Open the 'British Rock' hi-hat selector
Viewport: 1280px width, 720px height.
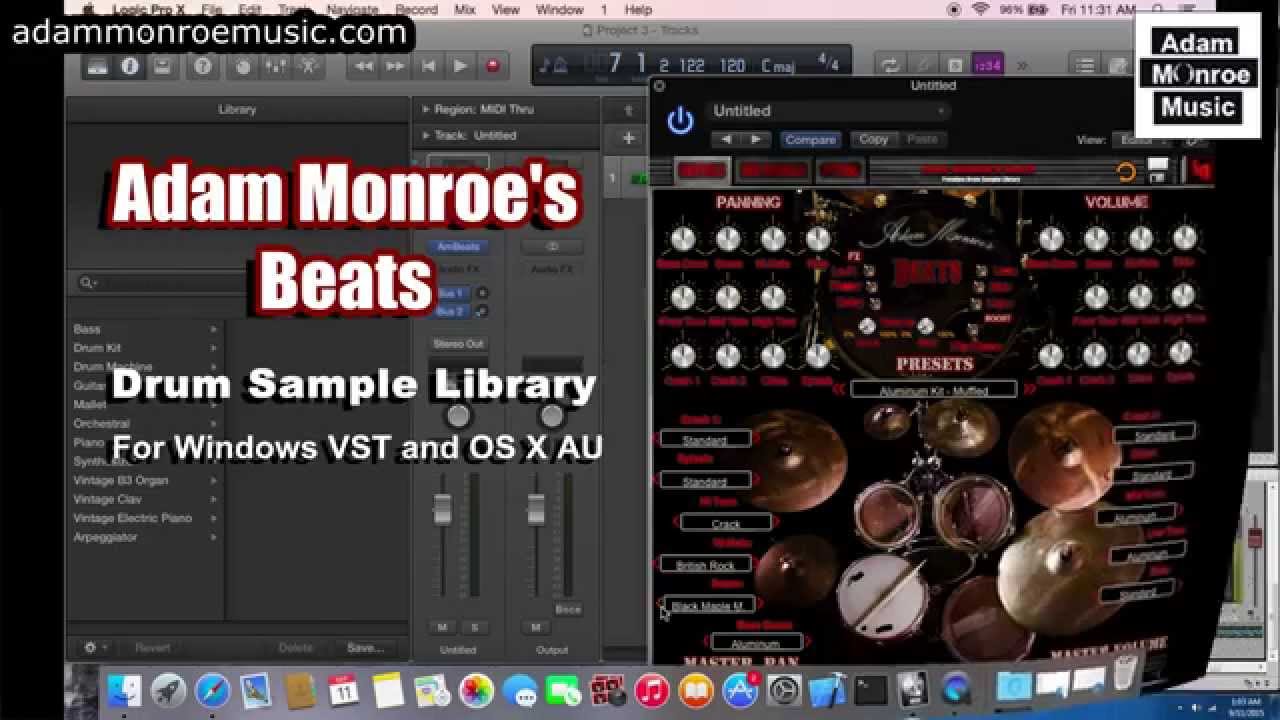(x=706, y=565)
